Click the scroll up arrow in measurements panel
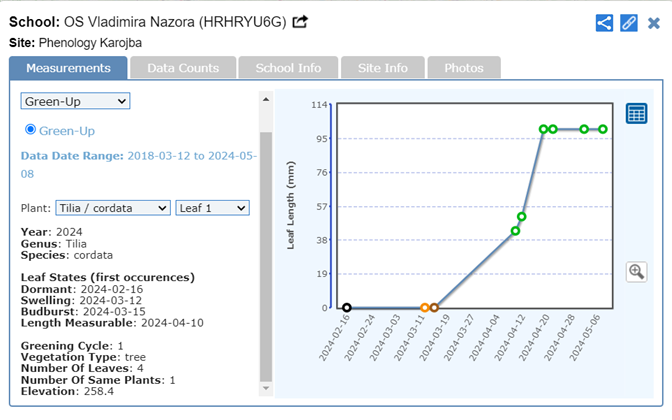This screenshot has width=672, height=420. pos(265,99)
